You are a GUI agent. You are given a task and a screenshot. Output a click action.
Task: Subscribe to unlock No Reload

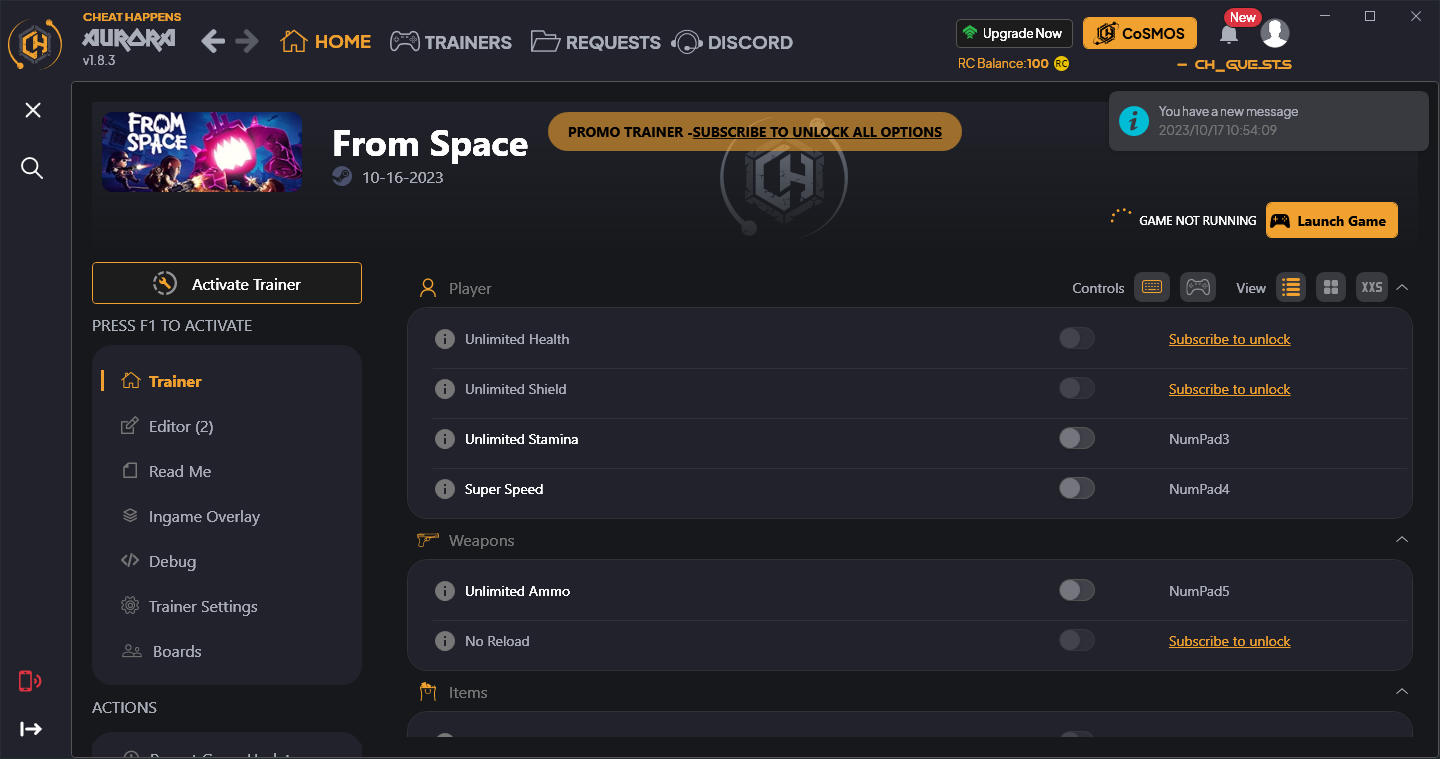(1229, 641)
